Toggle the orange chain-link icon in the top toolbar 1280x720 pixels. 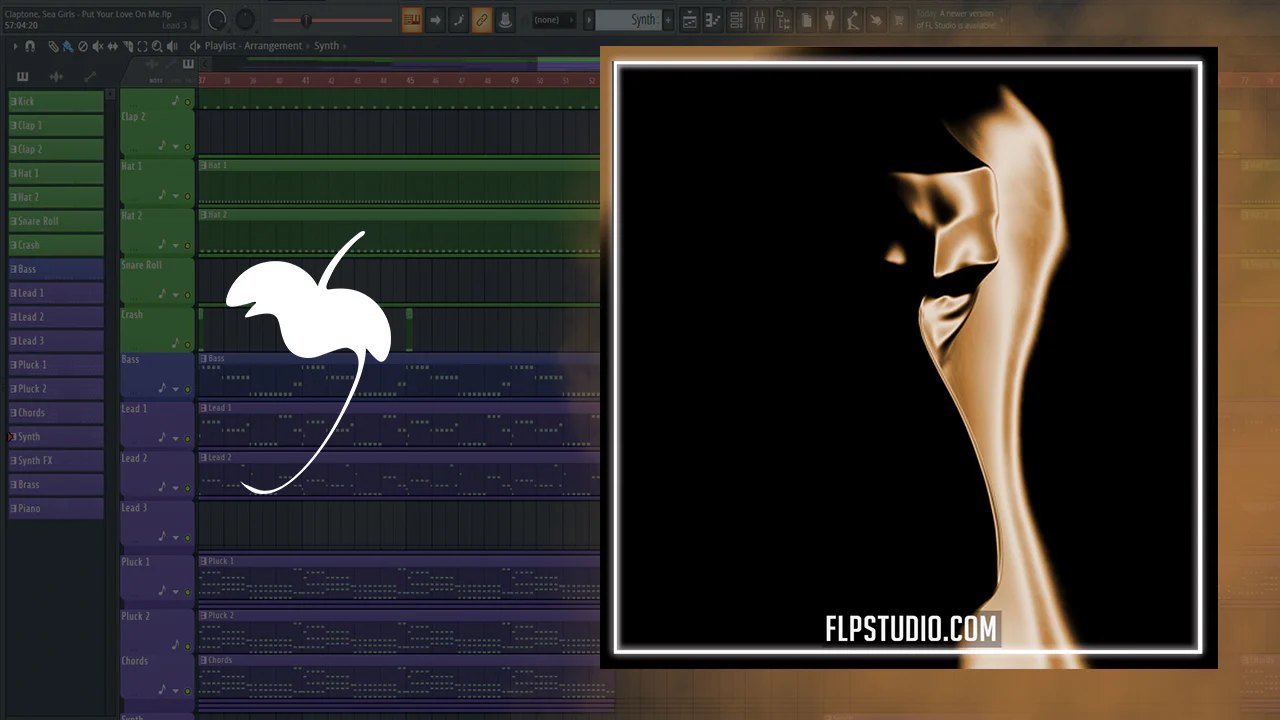pyautogui.click(x=482, y=20)
